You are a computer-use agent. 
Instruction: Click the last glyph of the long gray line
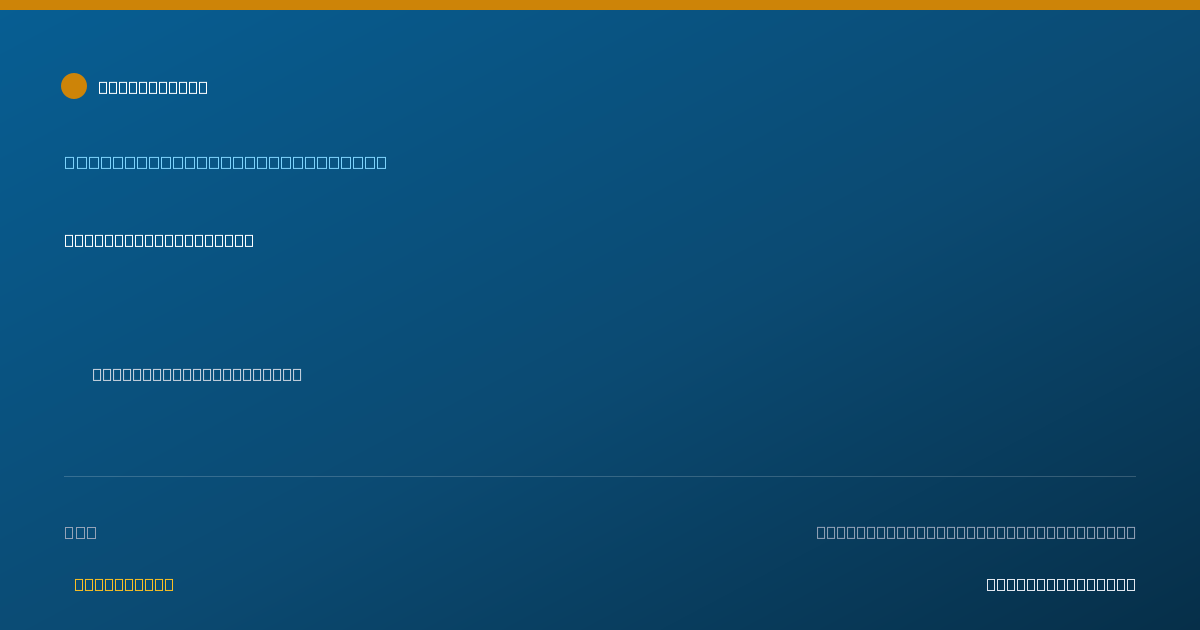(x=1131, y=532)
